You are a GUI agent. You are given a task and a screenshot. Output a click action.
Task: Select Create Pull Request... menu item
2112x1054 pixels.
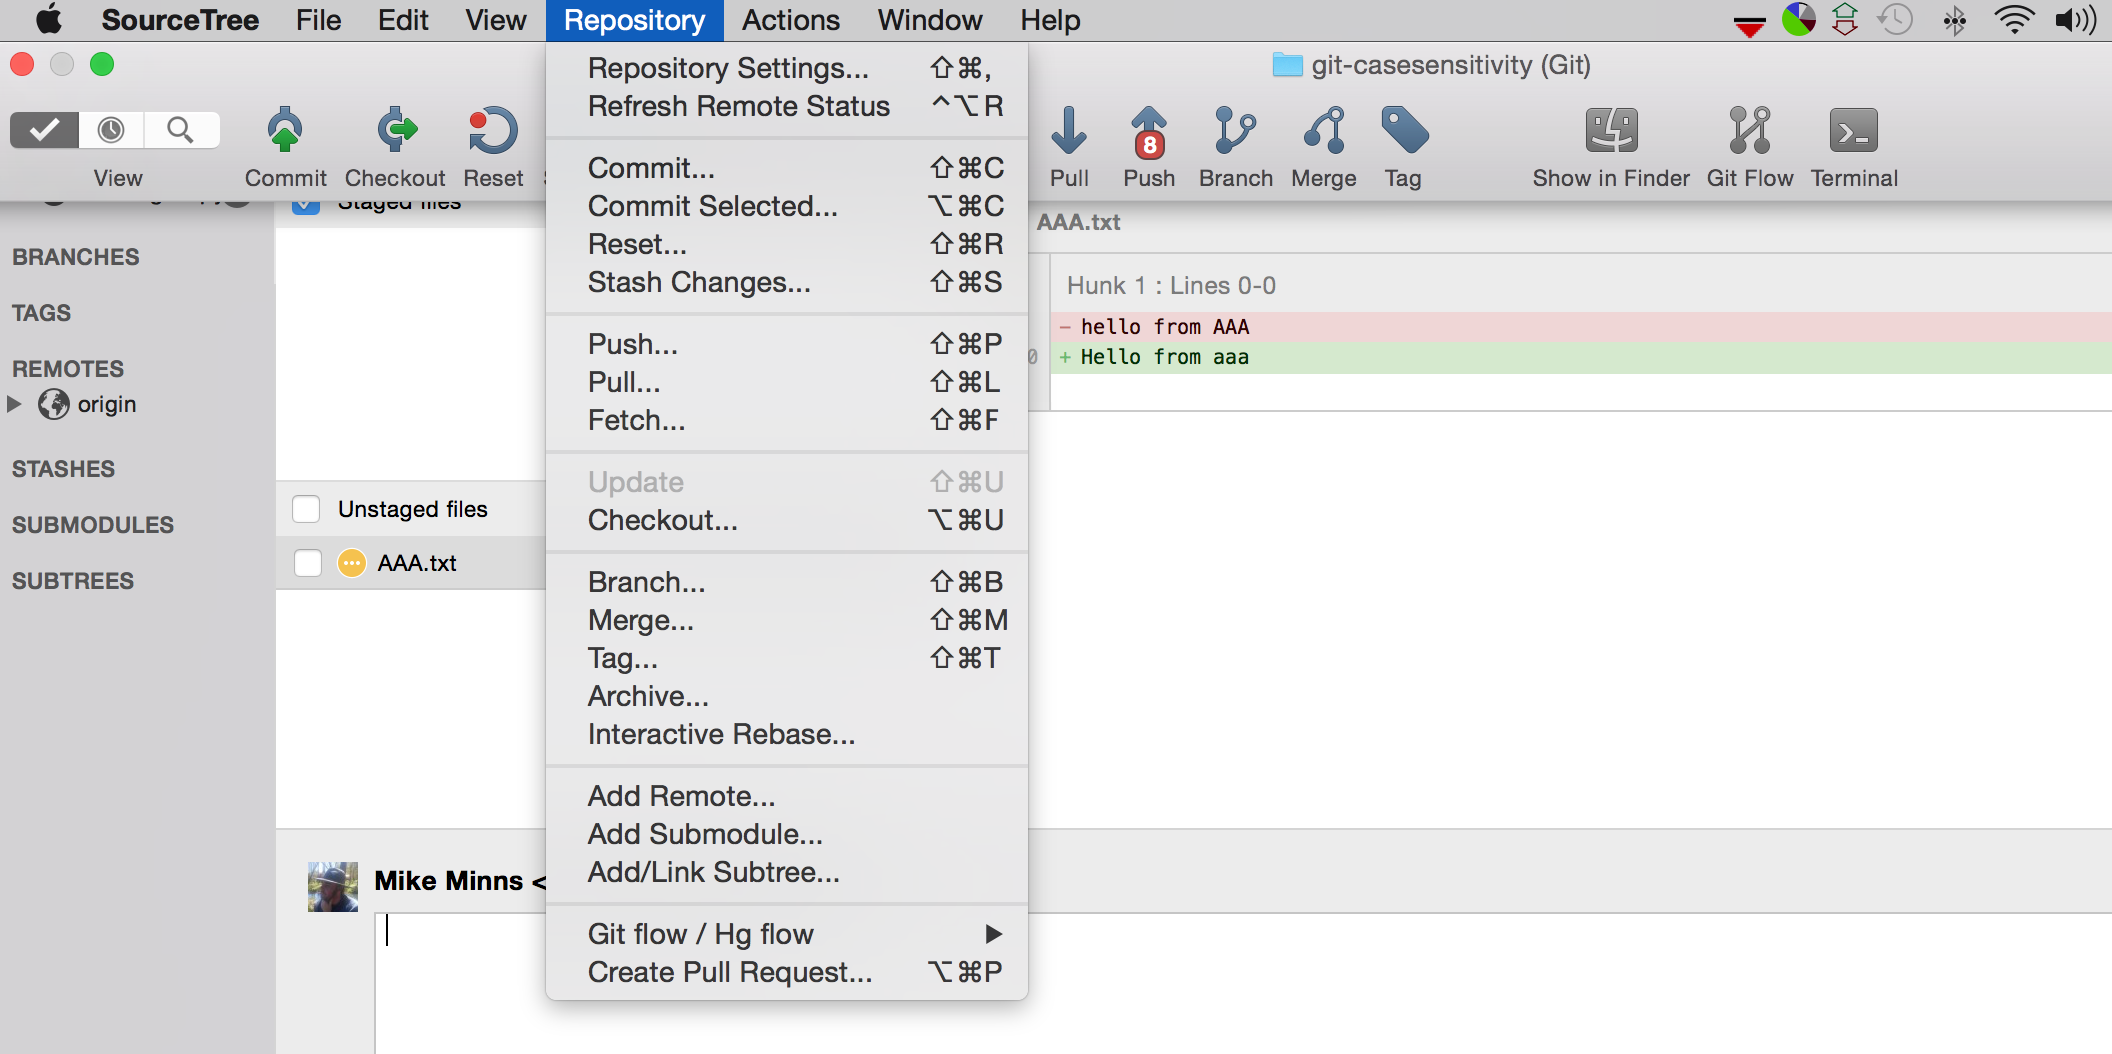pyautogui.click(x=787, y=972)
